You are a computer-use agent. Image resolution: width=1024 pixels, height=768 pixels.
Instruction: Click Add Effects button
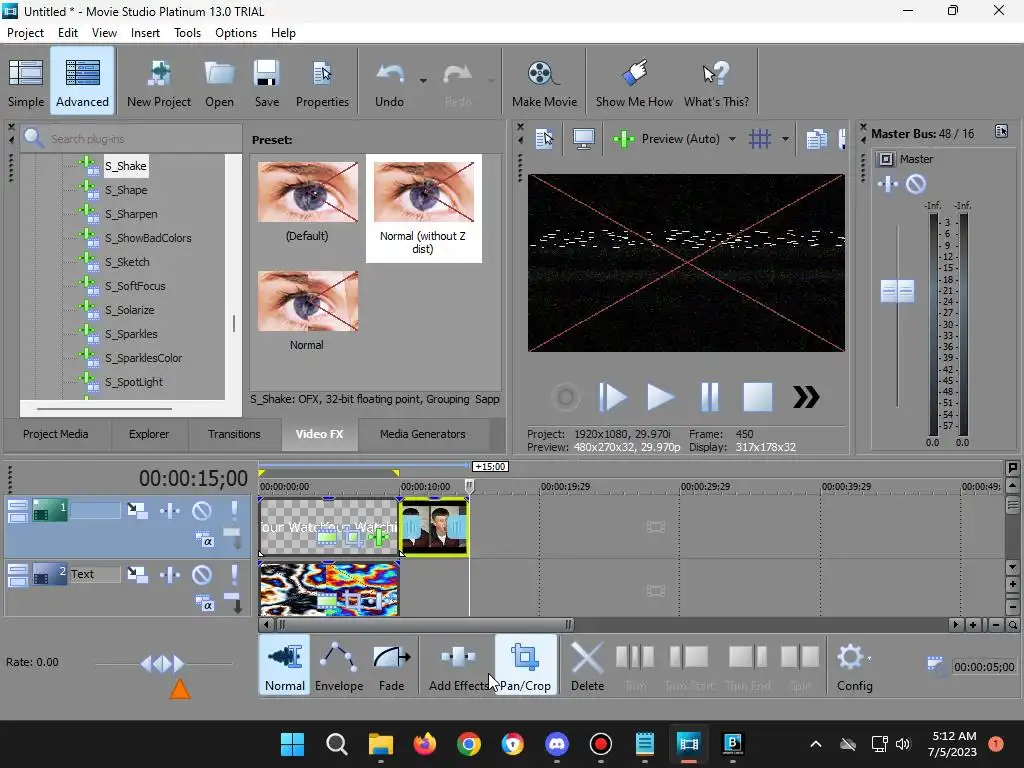coord(458,665)
